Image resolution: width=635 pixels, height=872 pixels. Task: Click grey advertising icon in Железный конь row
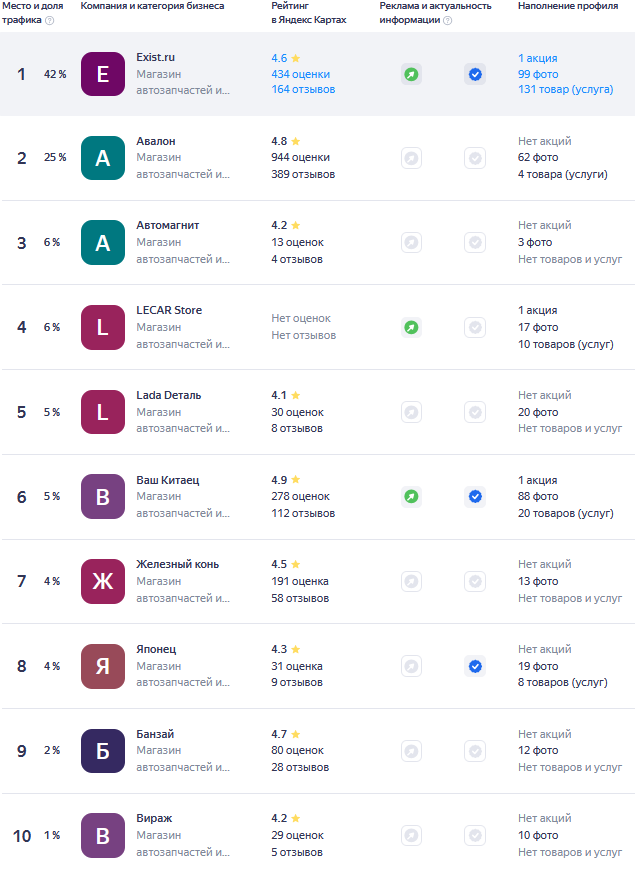click(x=411, y=581)
